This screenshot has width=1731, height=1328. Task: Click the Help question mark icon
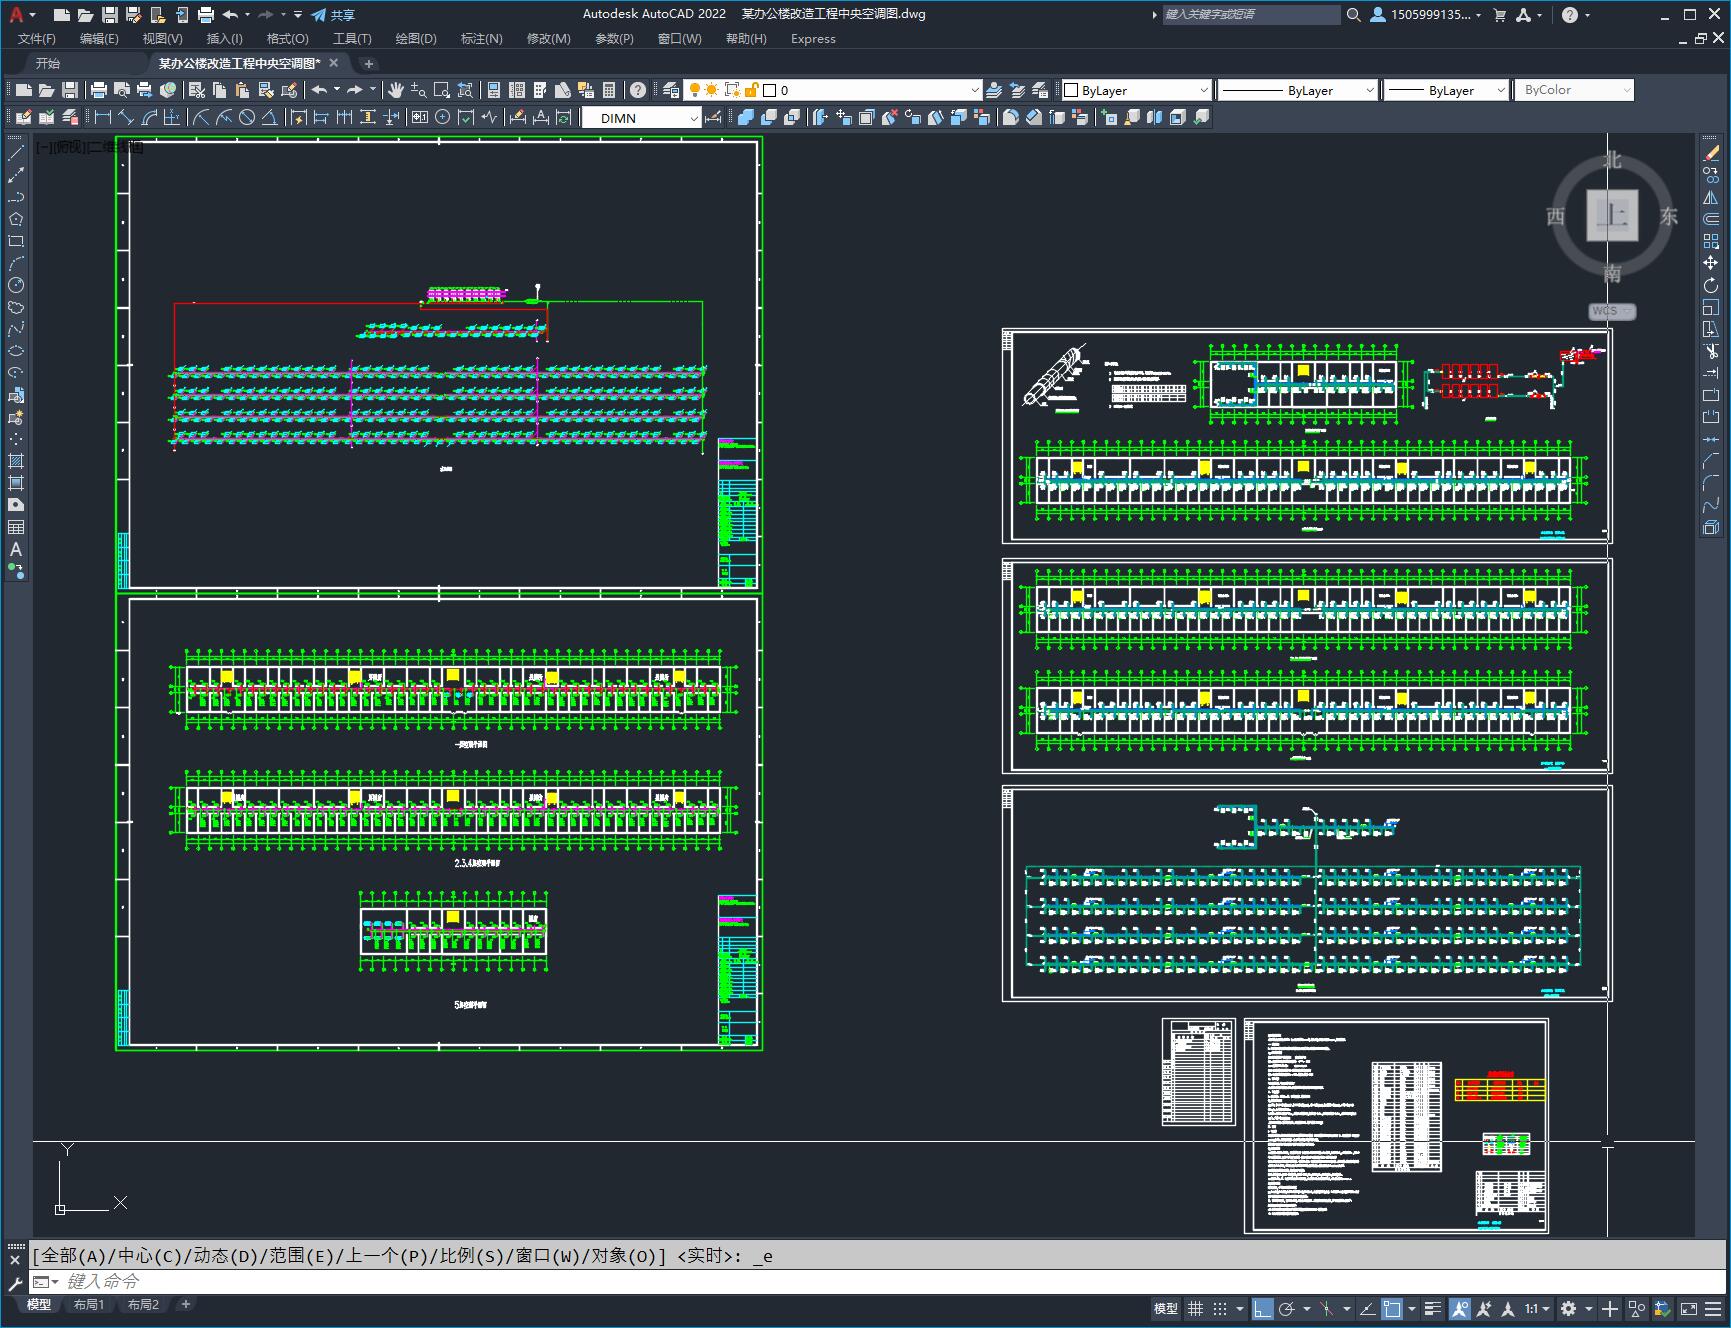tap(638, 90)
